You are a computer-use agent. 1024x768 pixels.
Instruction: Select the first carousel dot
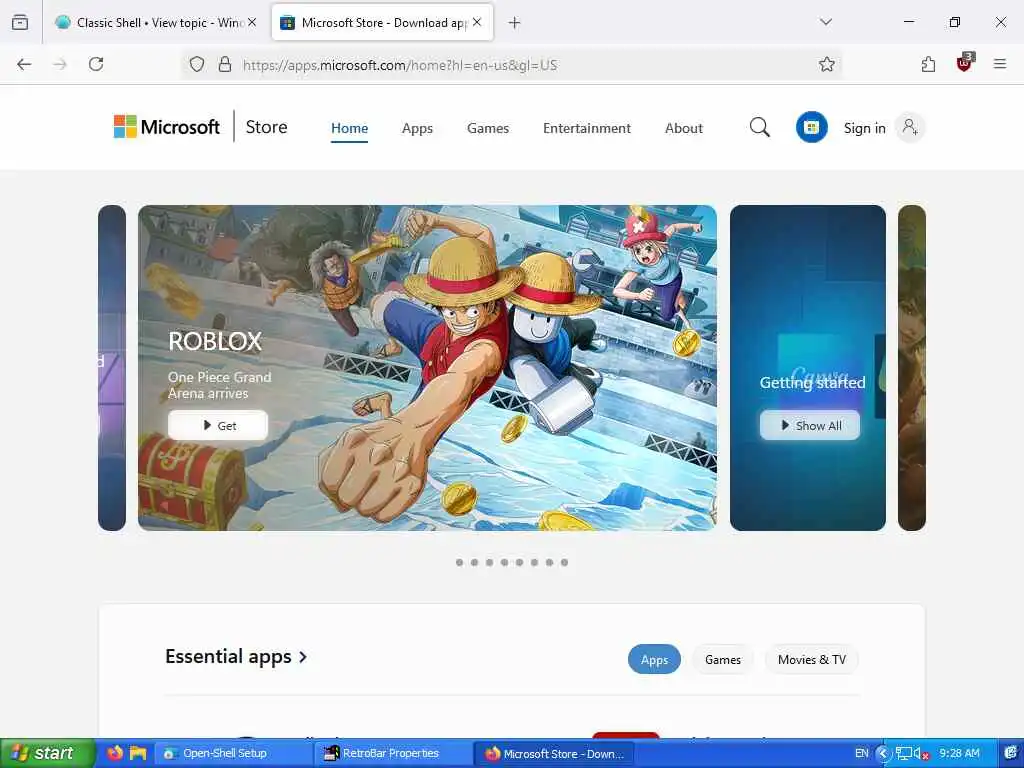point(460,562)
